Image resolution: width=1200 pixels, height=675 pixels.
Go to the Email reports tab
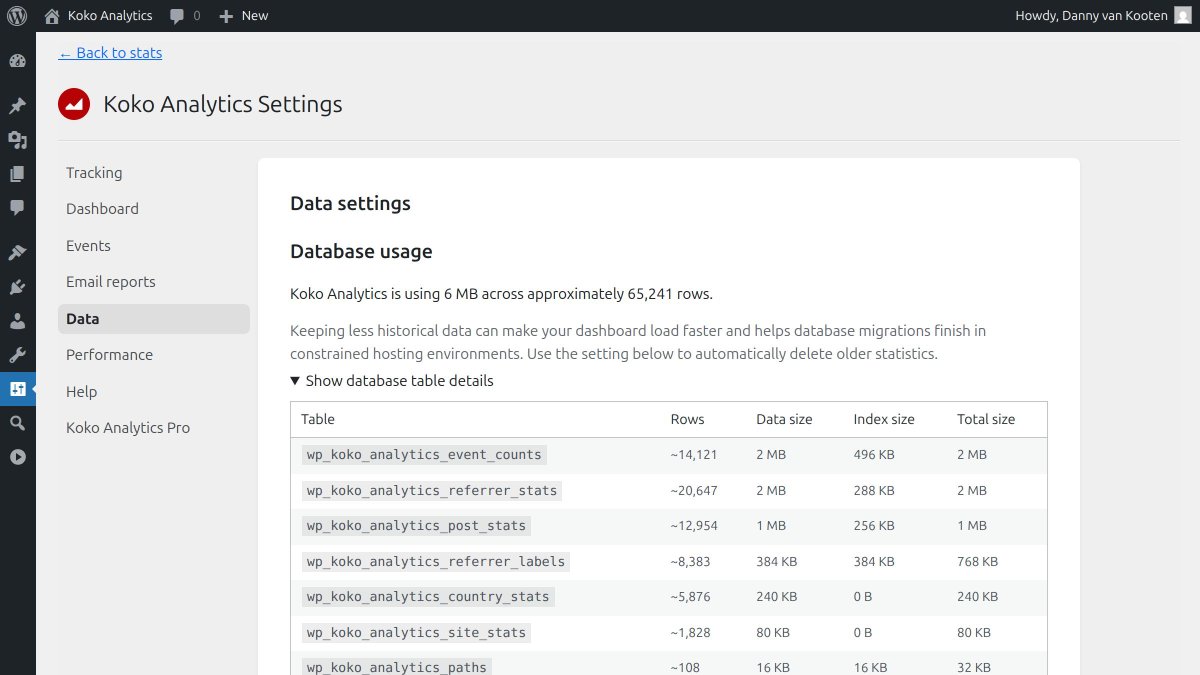[x=154, y=282]
